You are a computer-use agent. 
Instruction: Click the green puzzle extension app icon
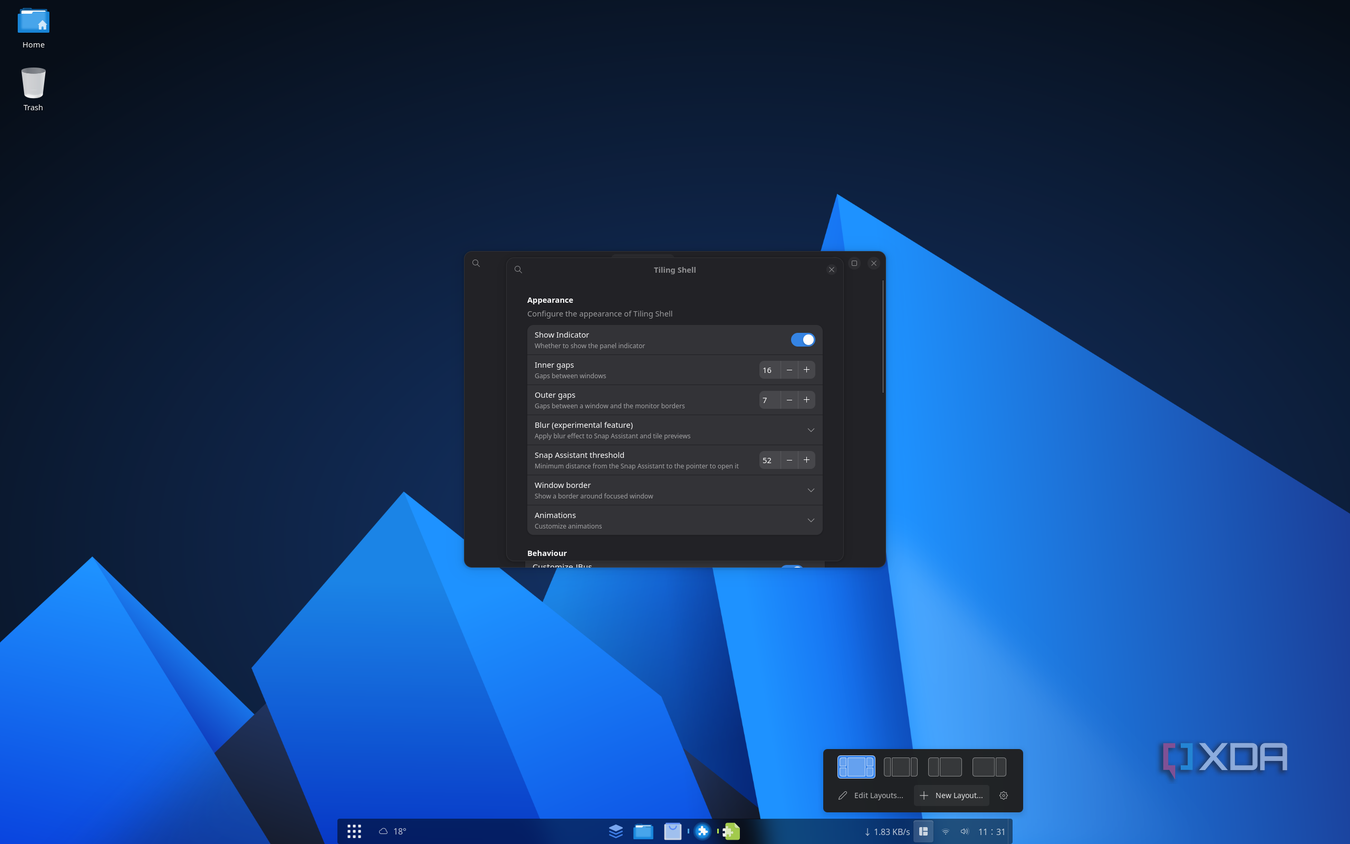click(x=731, y=831)
